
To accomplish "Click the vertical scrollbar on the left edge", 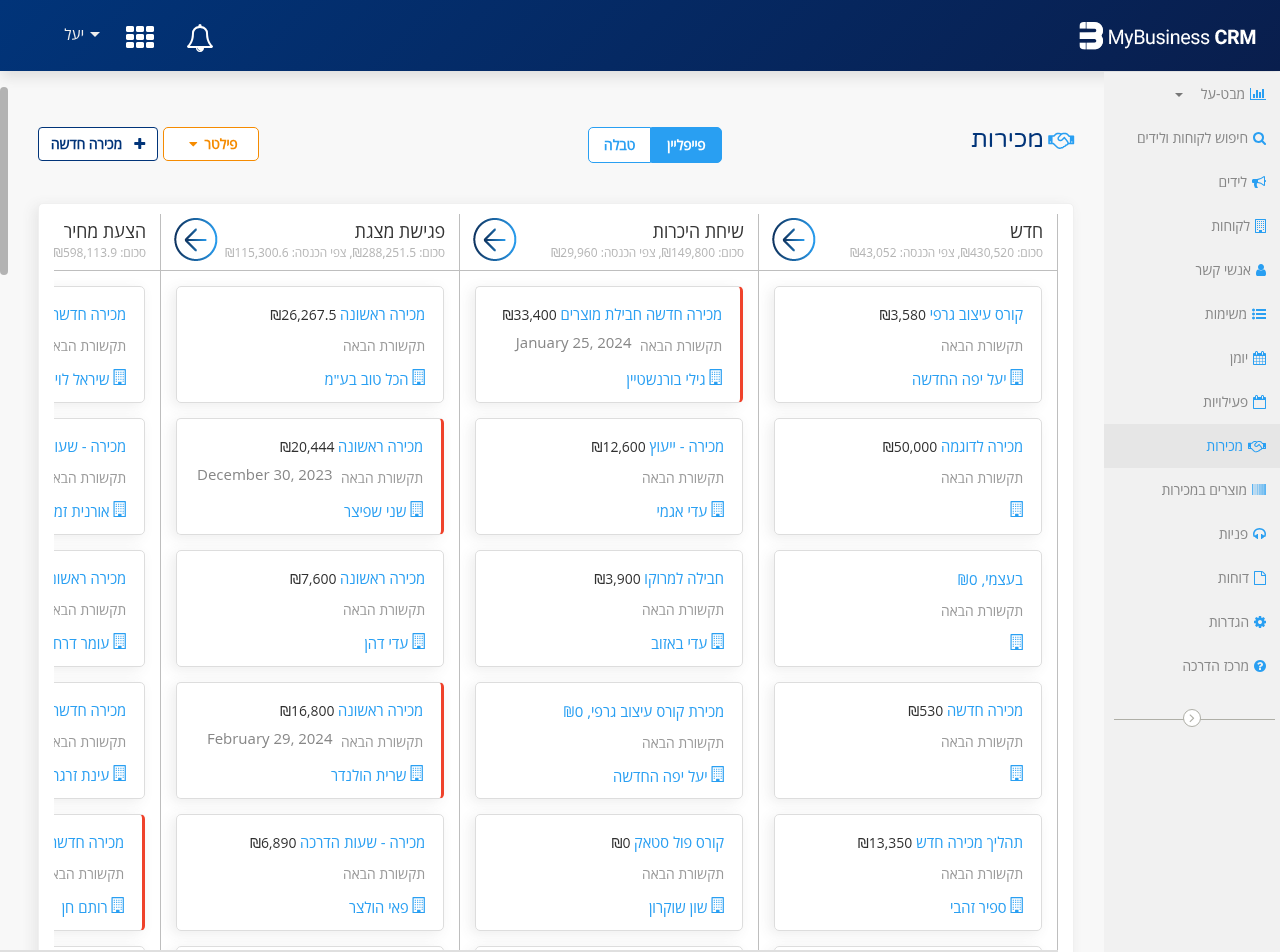I will point(4,180).
